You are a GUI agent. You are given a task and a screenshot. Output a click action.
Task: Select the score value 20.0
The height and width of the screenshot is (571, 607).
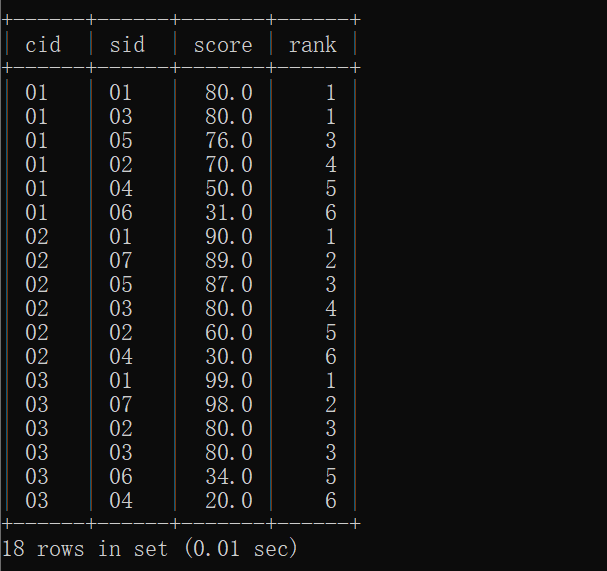pos(229,501)
